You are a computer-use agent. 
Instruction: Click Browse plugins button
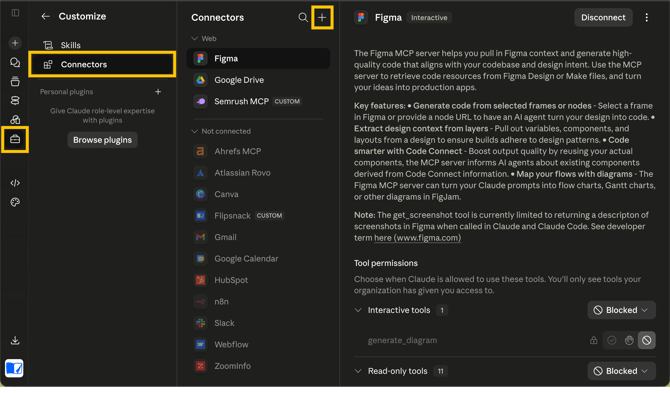(102, 140)
